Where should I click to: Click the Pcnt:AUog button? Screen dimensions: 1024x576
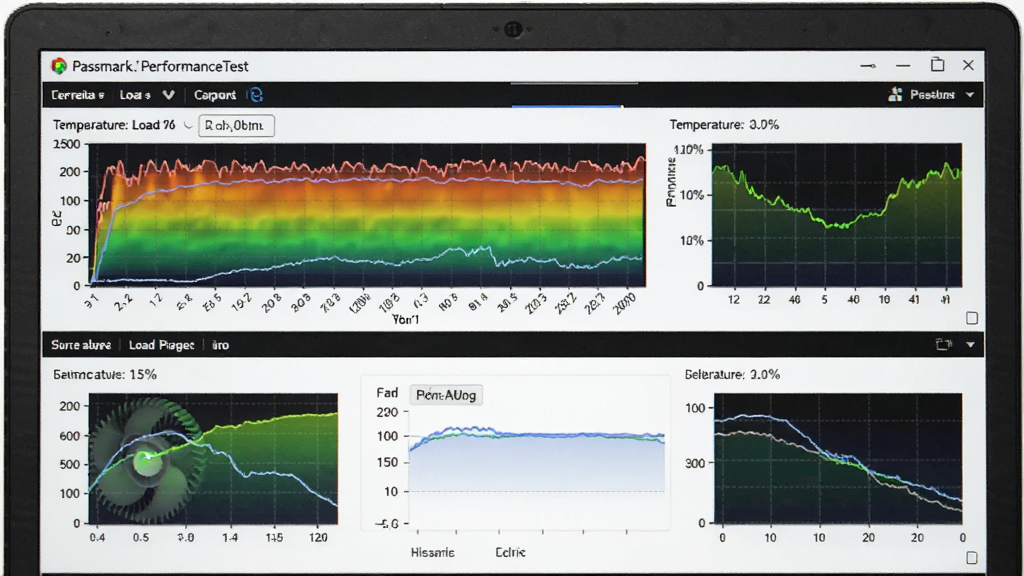pos(446,395)
